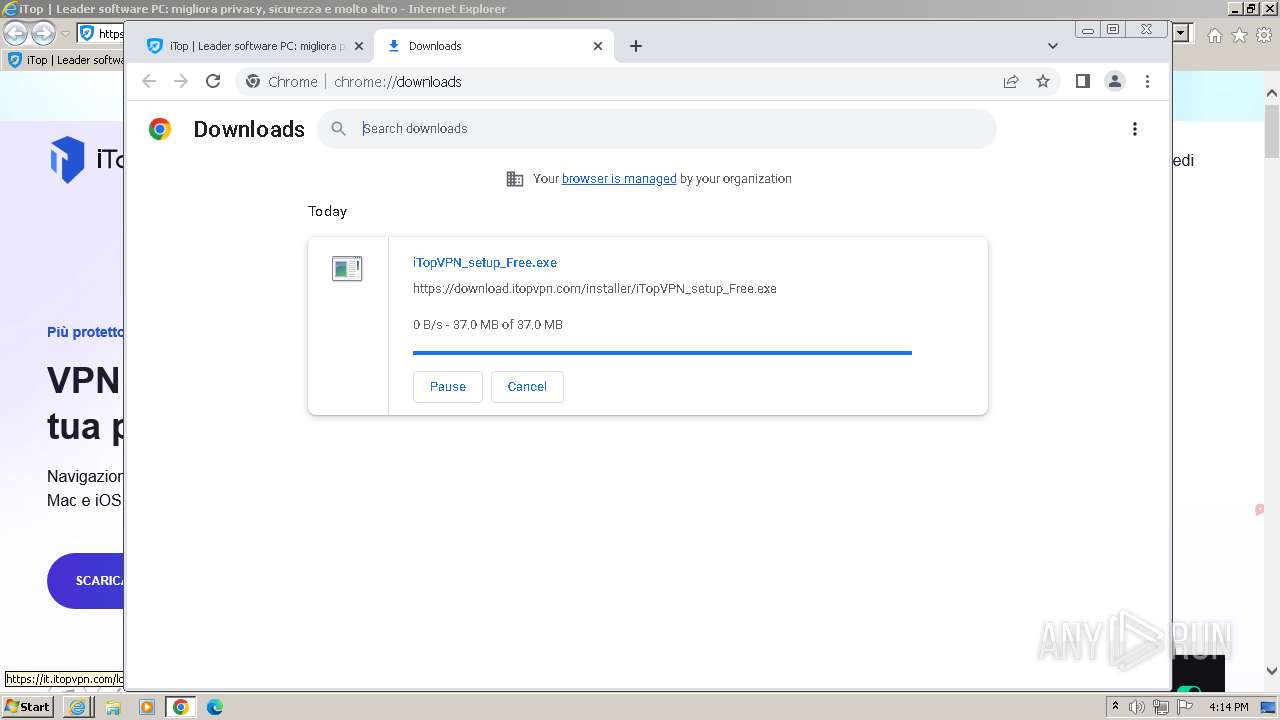Open 'browser is managed' link
Image resolution: width=1280 pixels, height=720 pixels.
click(x=619, y=179)
